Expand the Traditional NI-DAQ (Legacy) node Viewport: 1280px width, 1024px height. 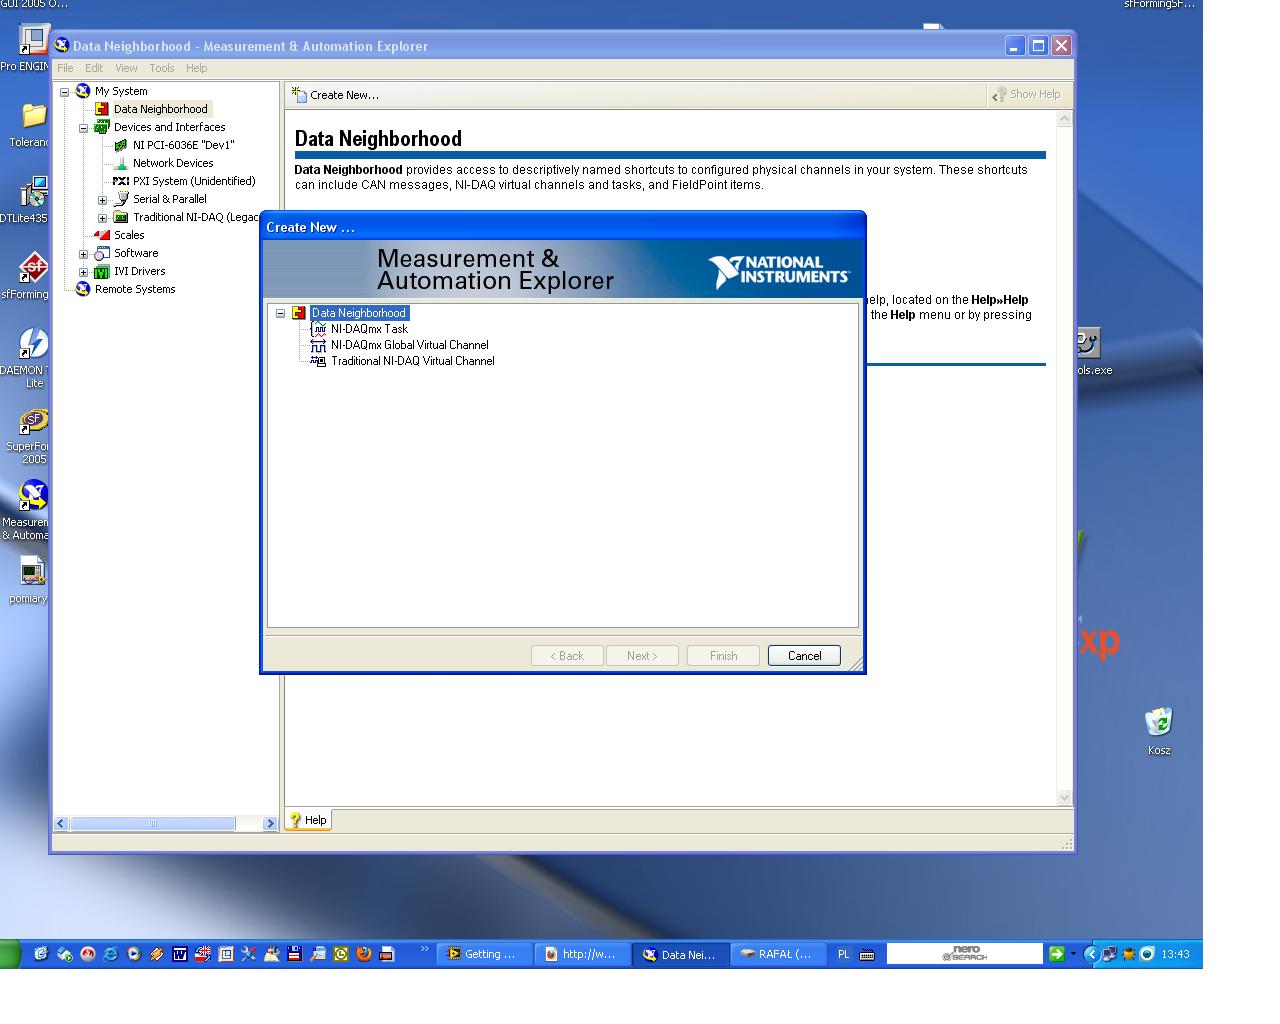[x=103, y=217]
